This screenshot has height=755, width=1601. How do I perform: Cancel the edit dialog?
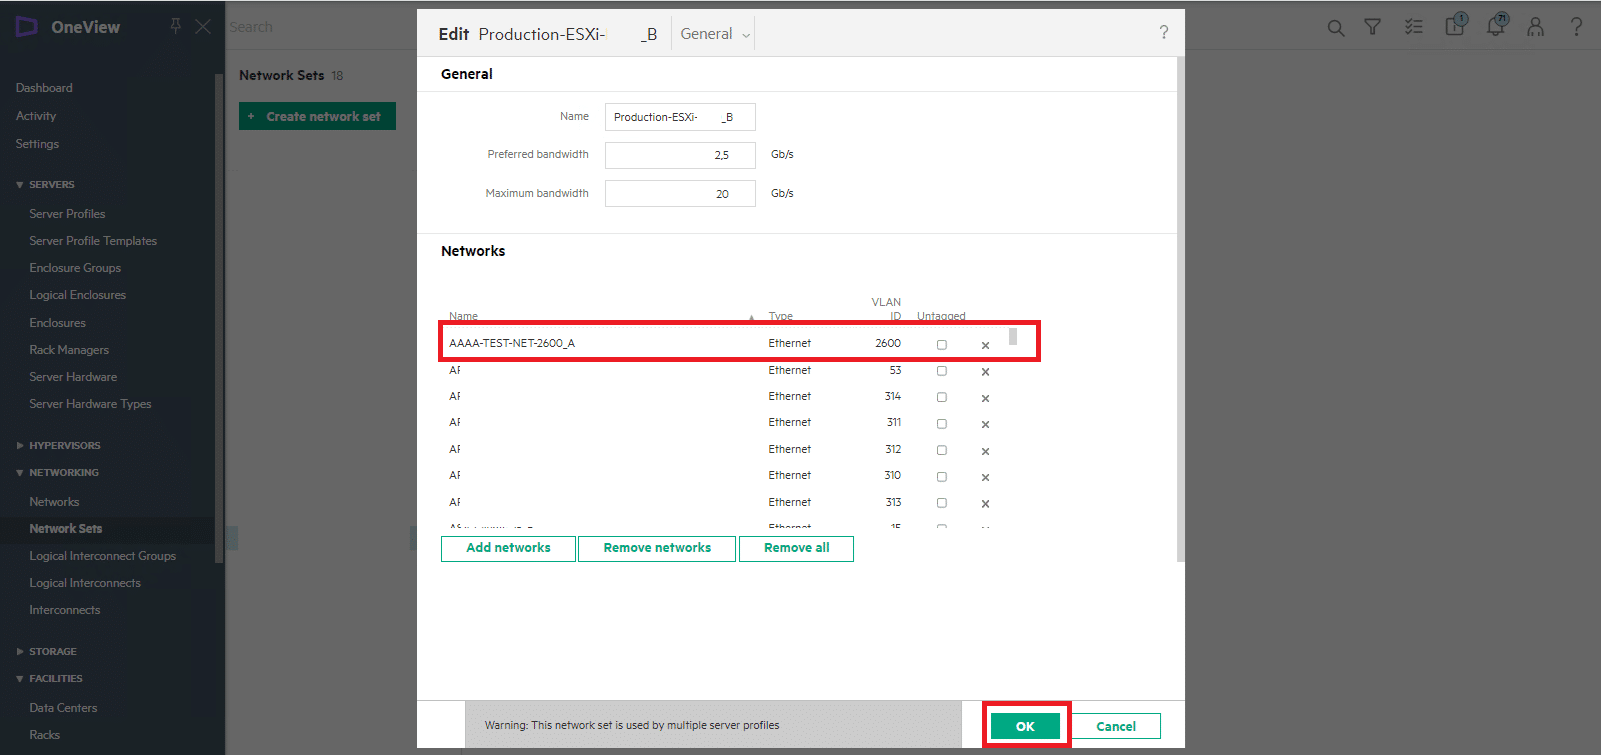(x=1116, y=726)
